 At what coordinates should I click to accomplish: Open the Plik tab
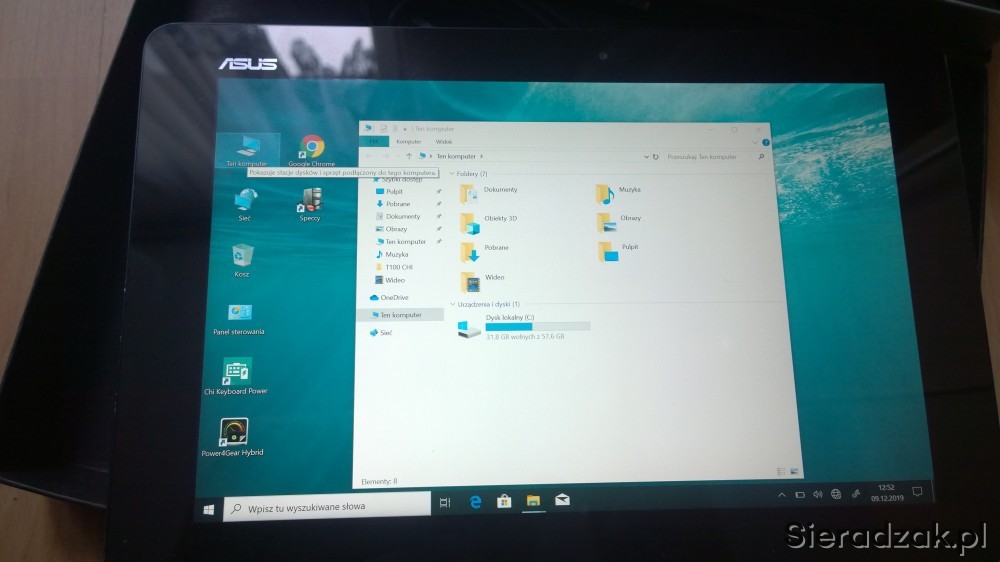(x=374, y=142)
